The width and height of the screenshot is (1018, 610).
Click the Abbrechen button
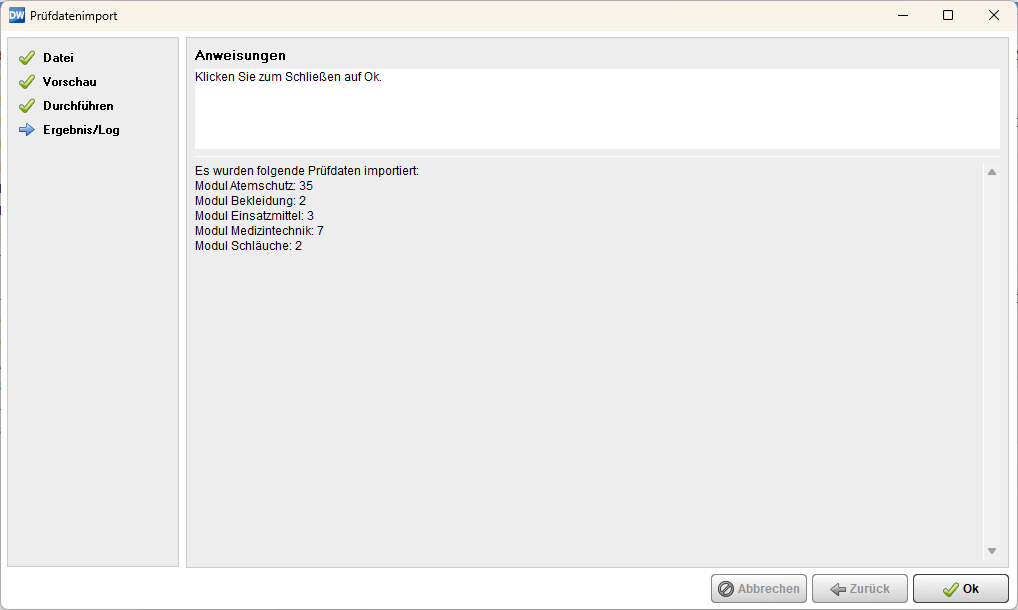coord(759,589)
